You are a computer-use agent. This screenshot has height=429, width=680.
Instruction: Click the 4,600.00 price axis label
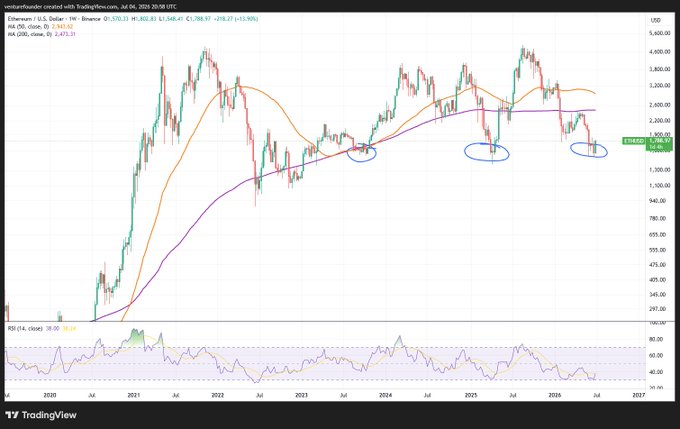660,52
